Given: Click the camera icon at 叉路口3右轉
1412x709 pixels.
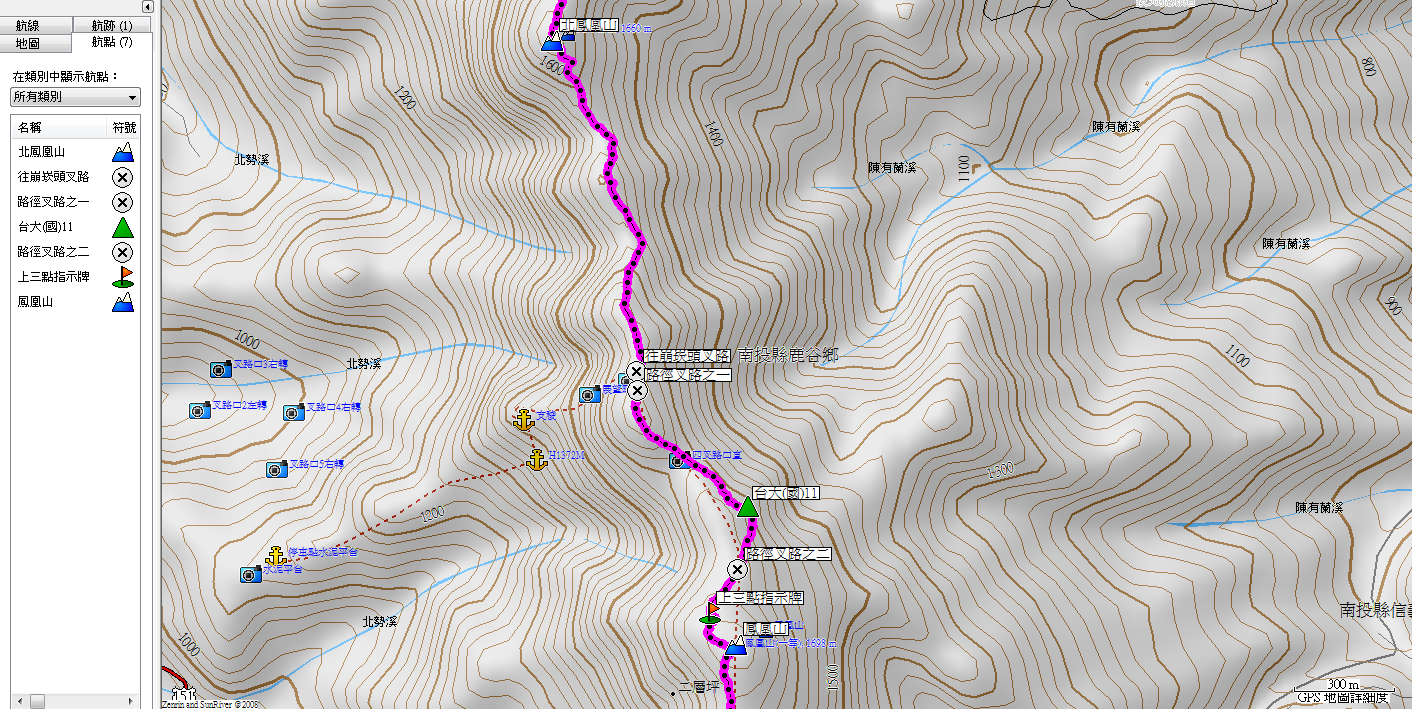Looking at the screenshot, I should click(221, 369).
